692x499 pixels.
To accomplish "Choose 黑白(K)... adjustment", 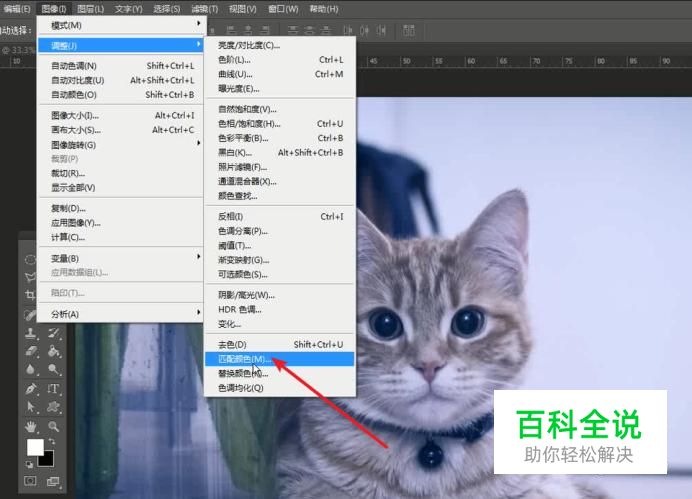I will click(x=280, y=153).
